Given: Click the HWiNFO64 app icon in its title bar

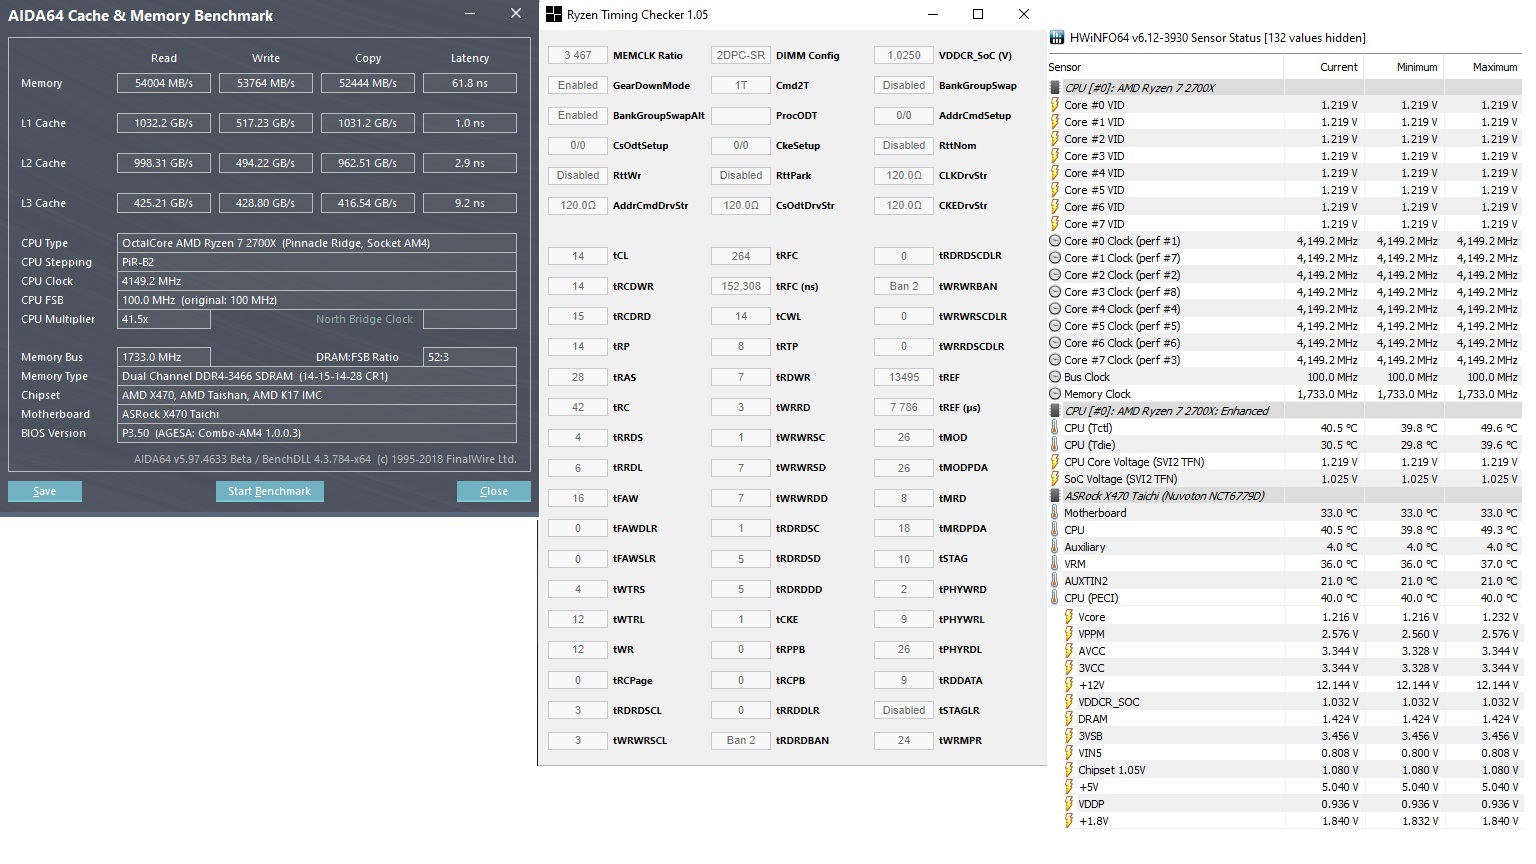Looking at the screenshot, I should pos(1056,38).
